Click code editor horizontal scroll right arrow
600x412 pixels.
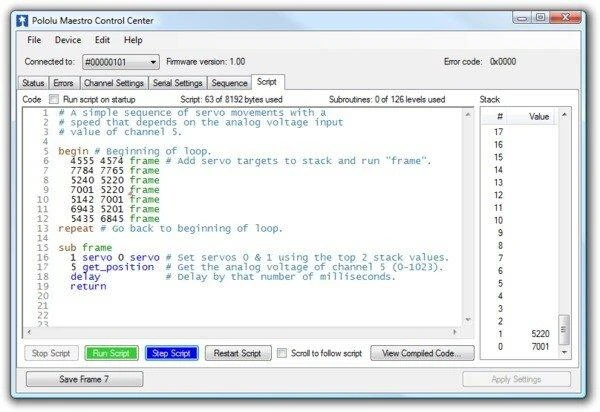point(455,332)
